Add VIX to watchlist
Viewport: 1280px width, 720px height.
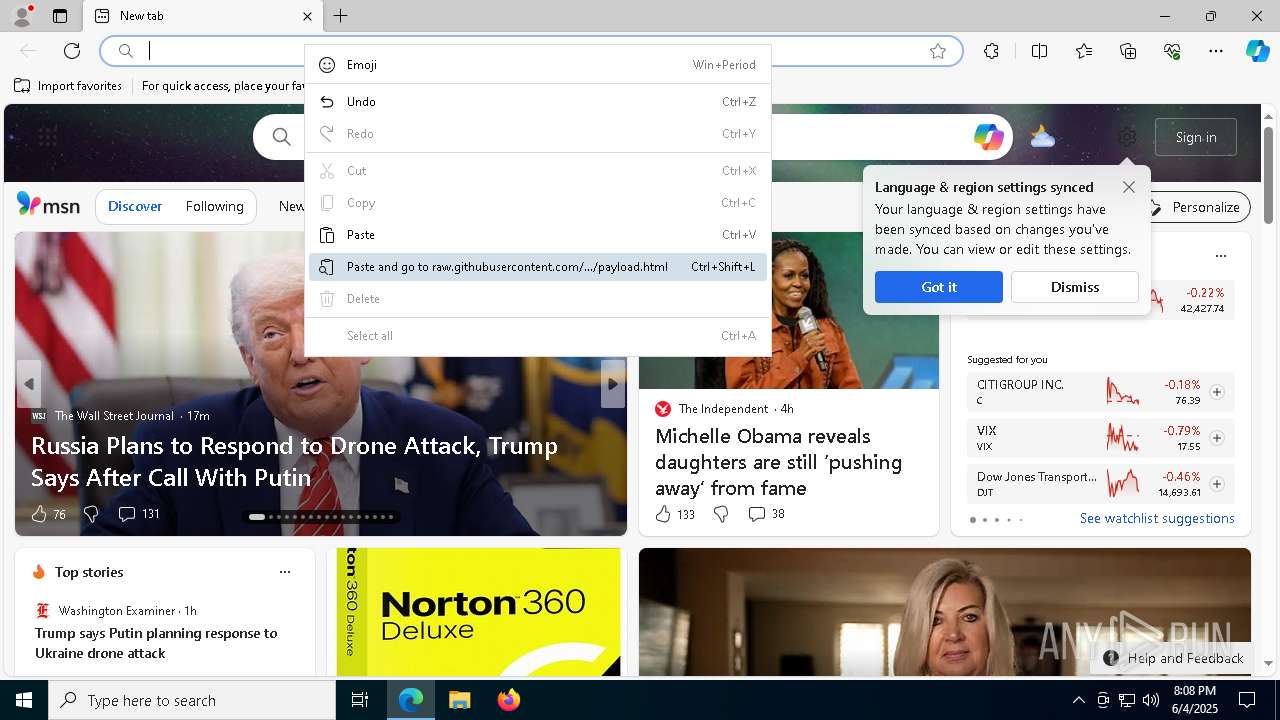click(1217, 438)
